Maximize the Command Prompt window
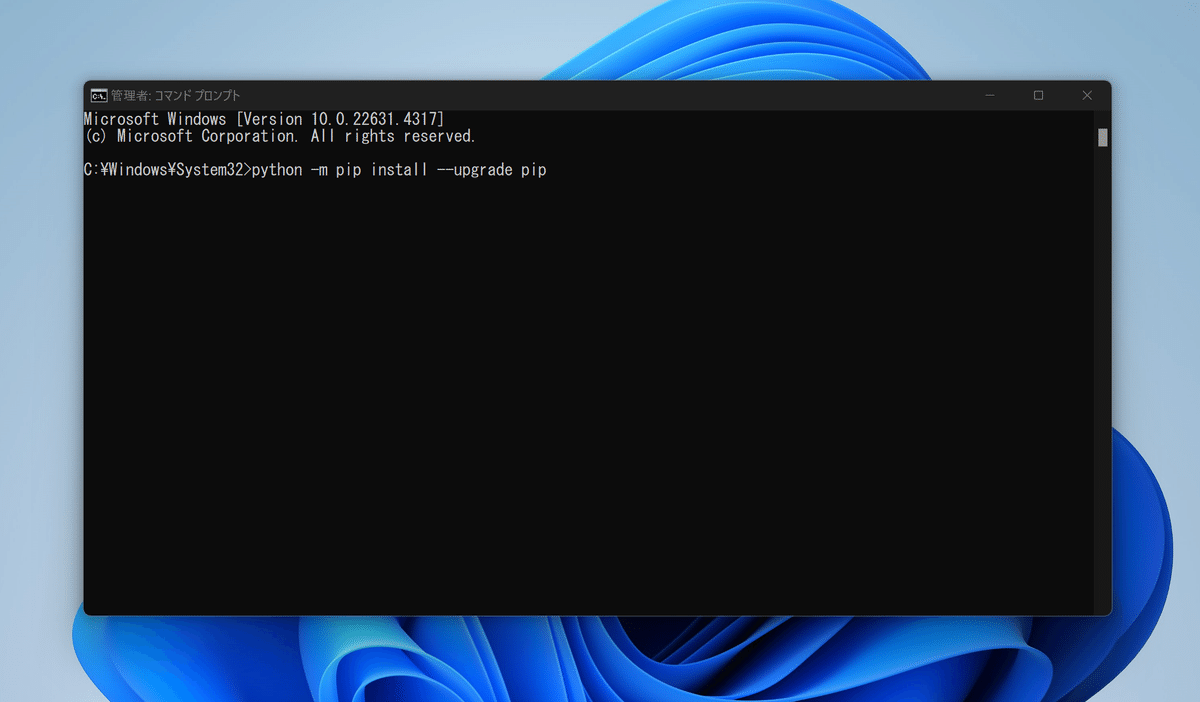Viewport: 1200px width, 702px height. (x=1038, y=95)
